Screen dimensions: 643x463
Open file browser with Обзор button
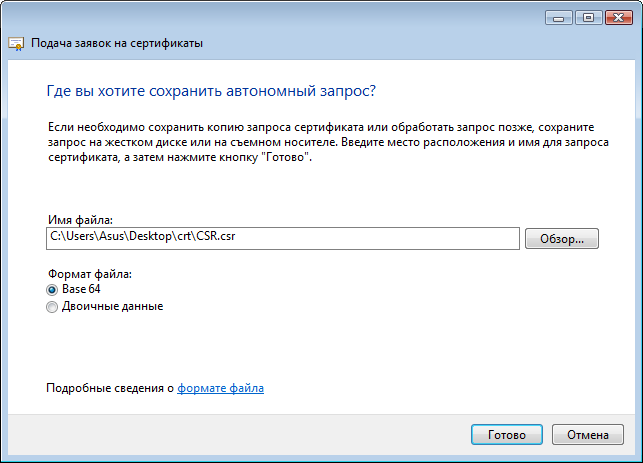coord(562,239)
